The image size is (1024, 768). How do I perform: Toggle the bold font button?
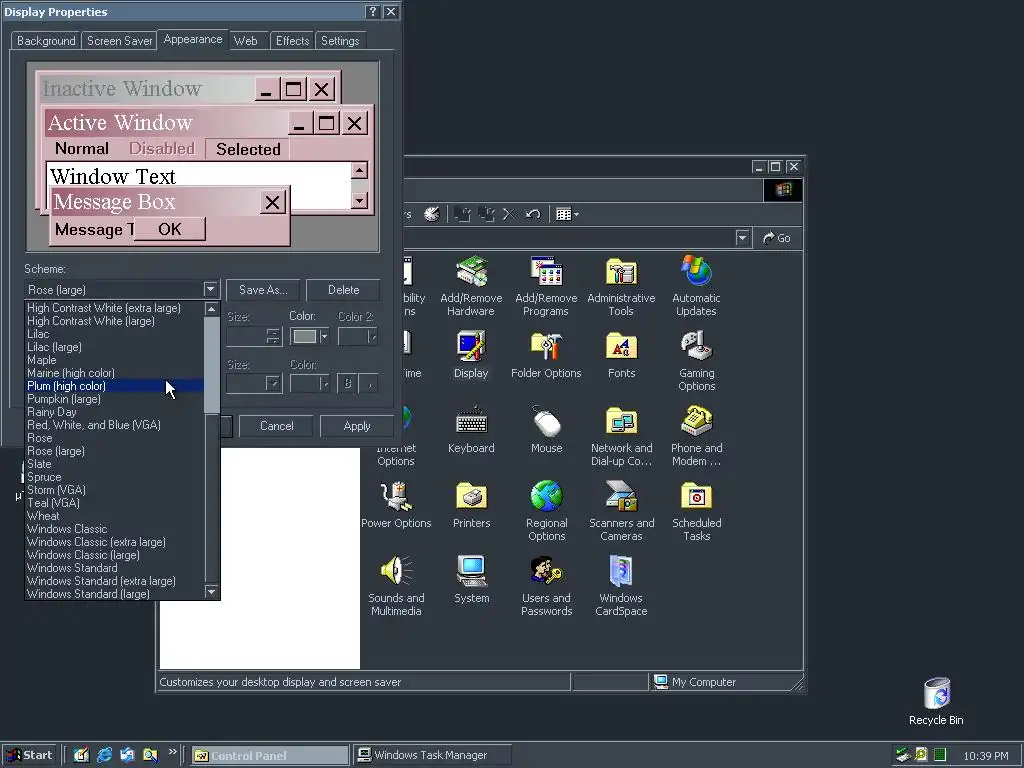pyautogui.click(x=347, y=383)
